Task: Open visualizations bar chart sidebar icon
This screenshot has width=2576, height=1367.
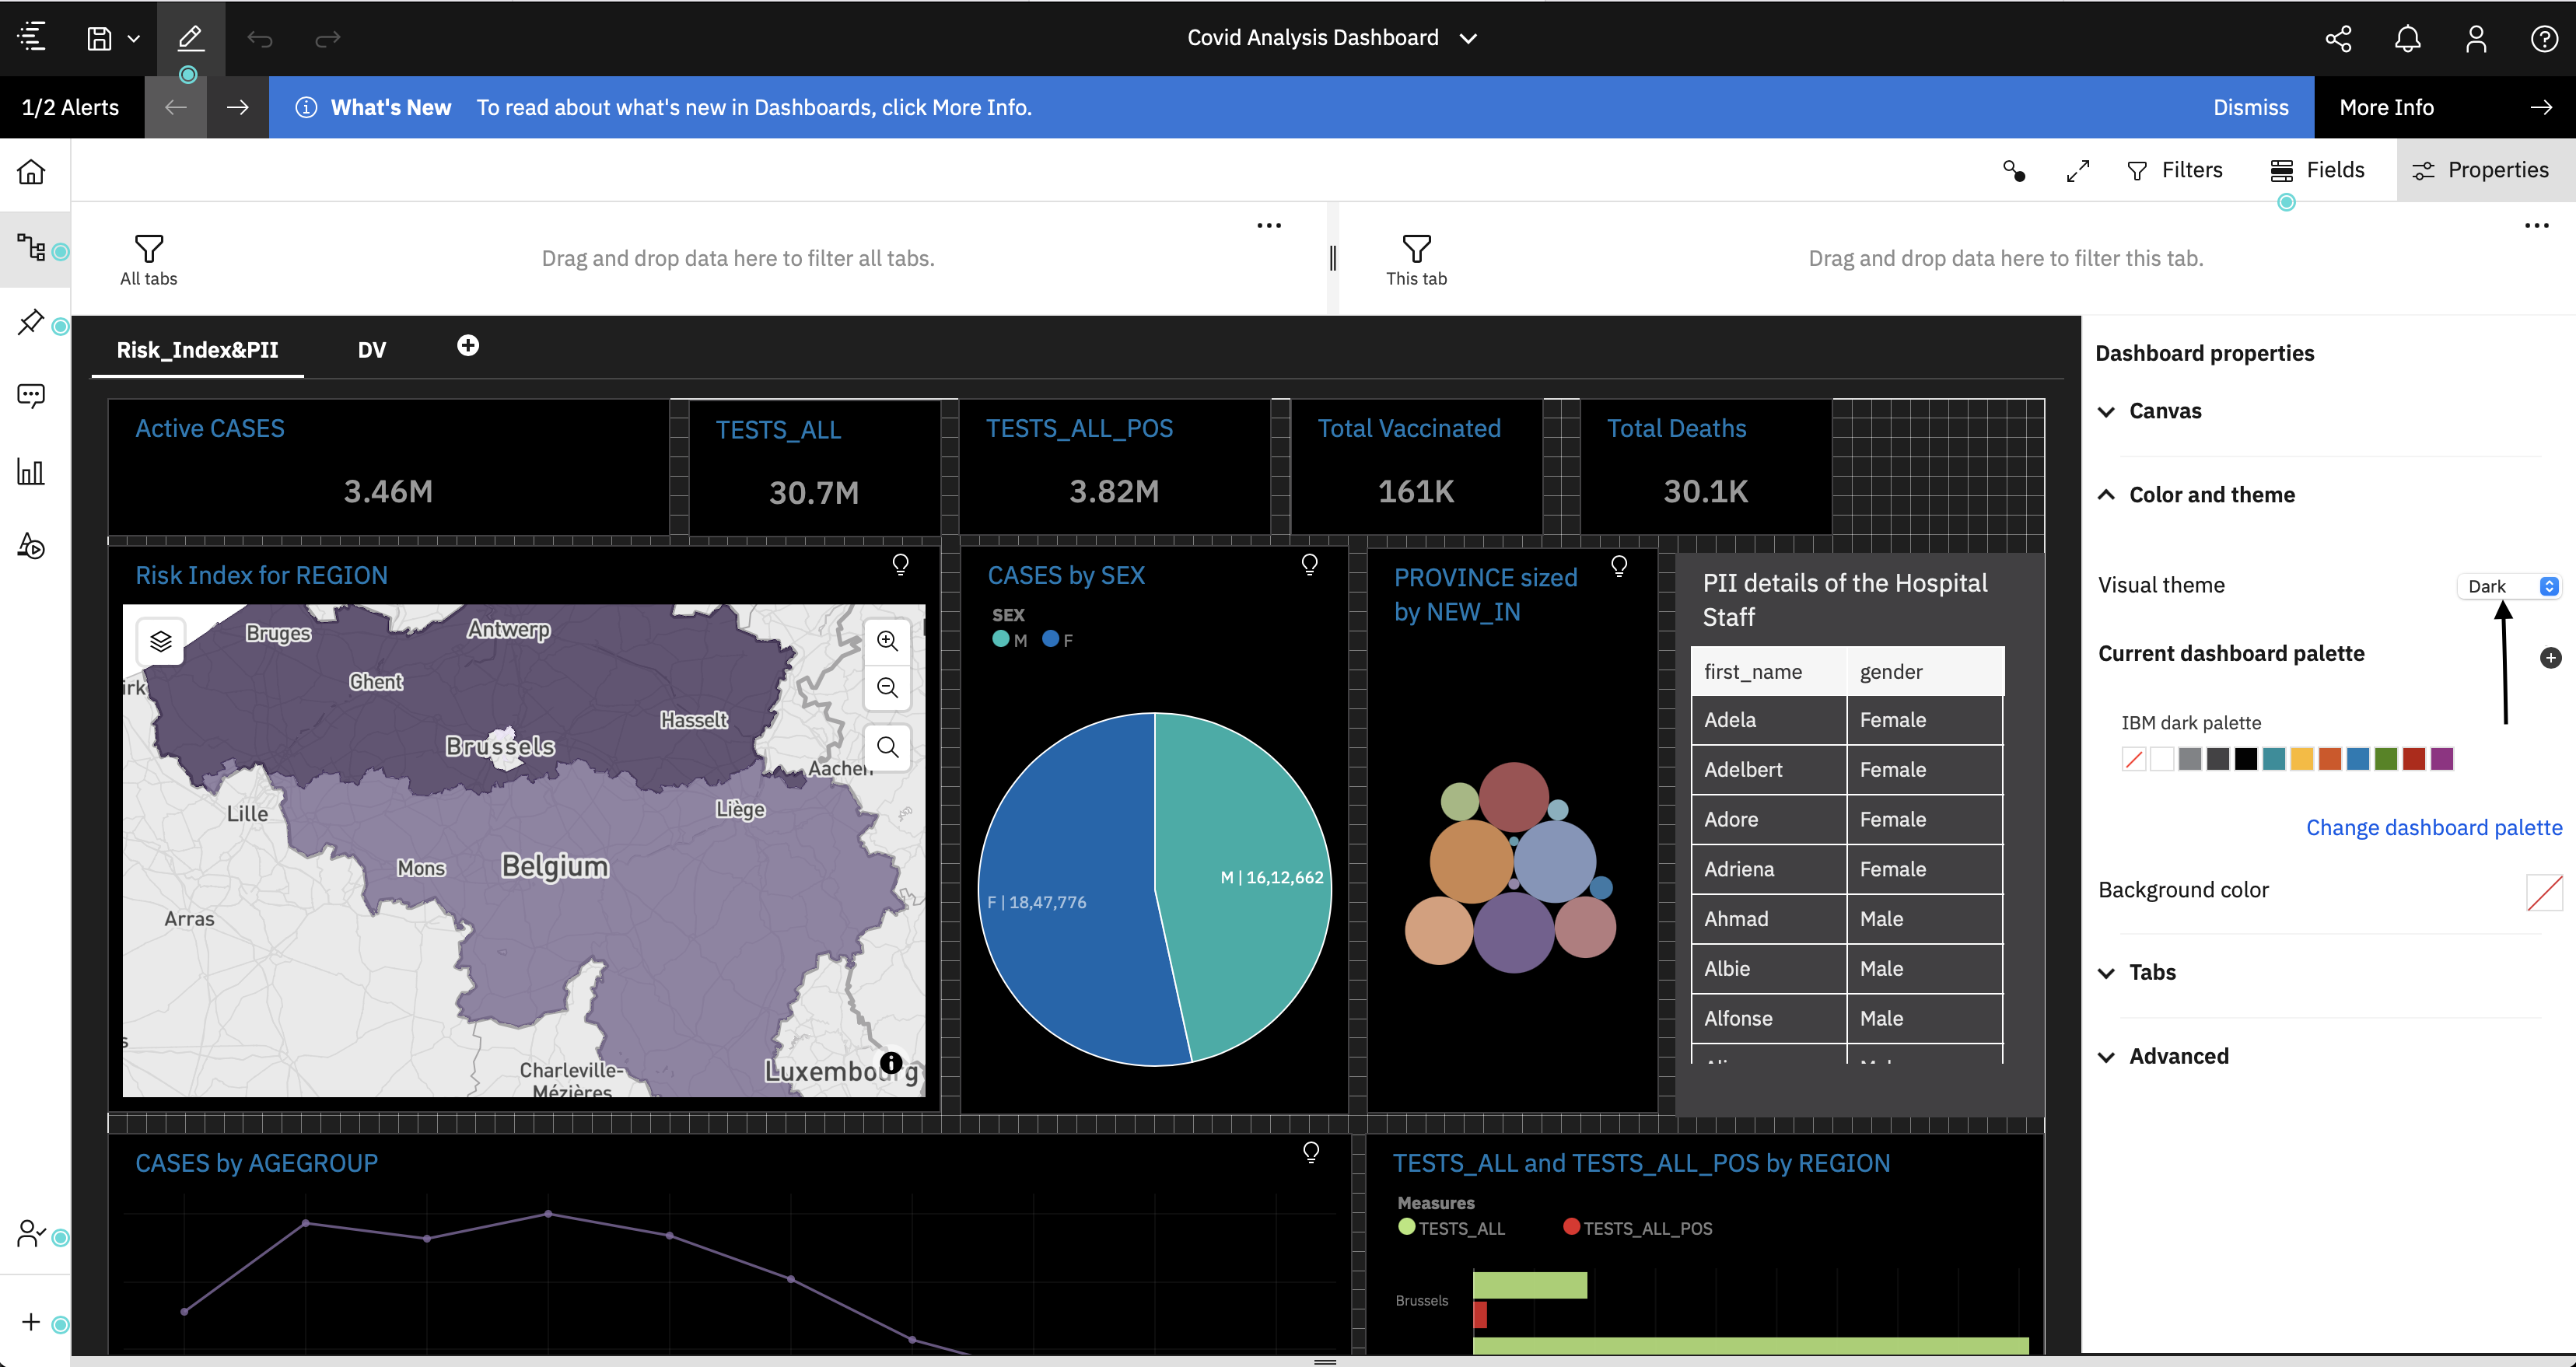Action: pos(31,471)
